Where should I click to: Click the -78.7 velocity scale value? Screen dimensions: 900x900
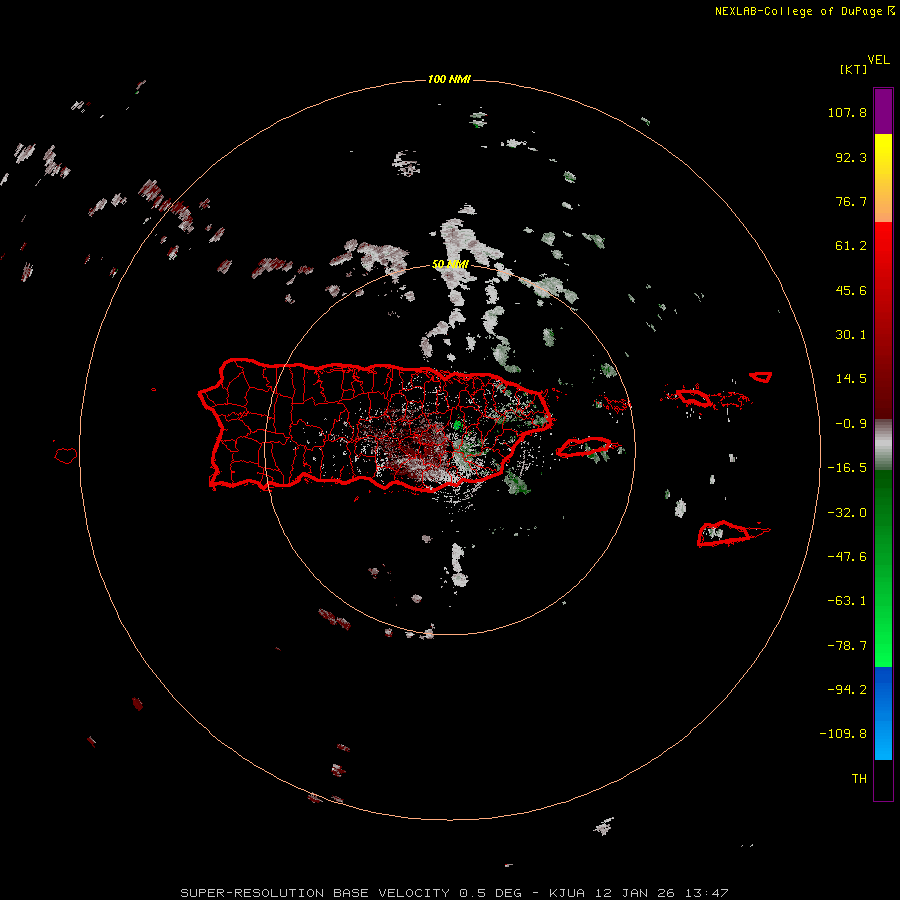pos(847,646)
